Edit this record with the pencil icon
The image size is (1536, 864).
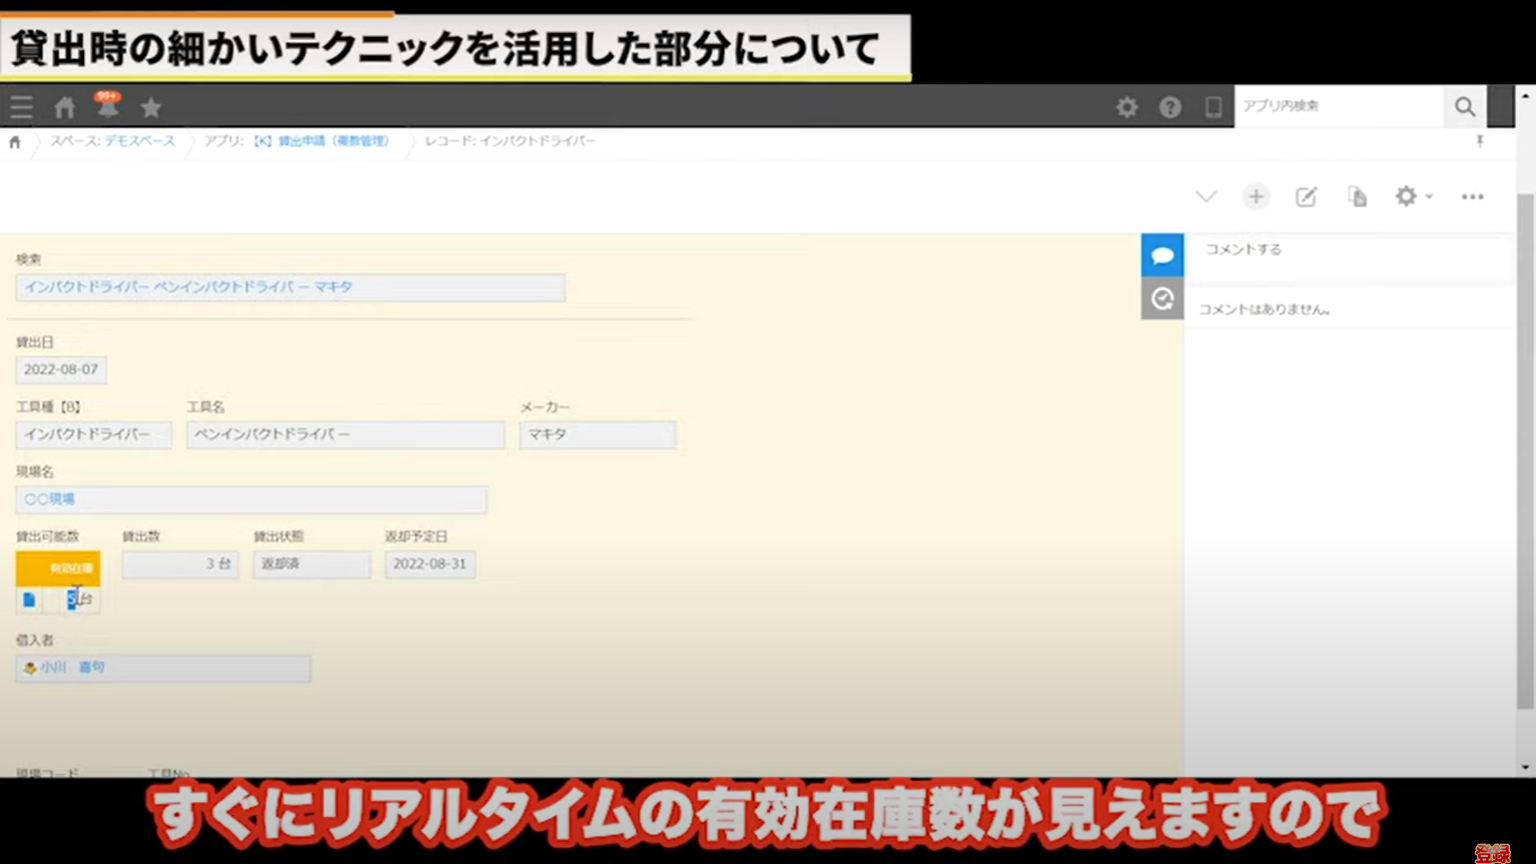[x=1306, y=197]
